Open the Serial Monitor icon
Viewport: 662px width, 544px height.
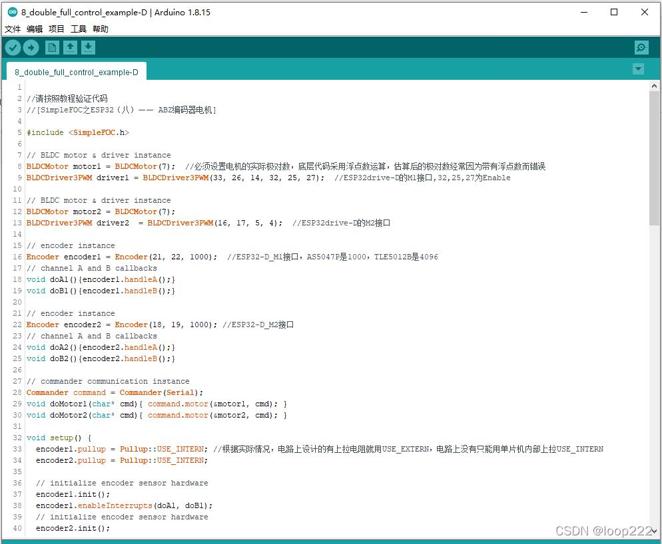[641, 48]
